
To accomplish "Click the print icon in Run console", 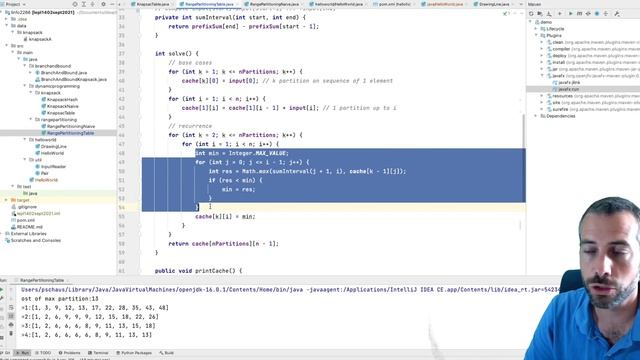I will pyautogui.click(x=11, y=325).
